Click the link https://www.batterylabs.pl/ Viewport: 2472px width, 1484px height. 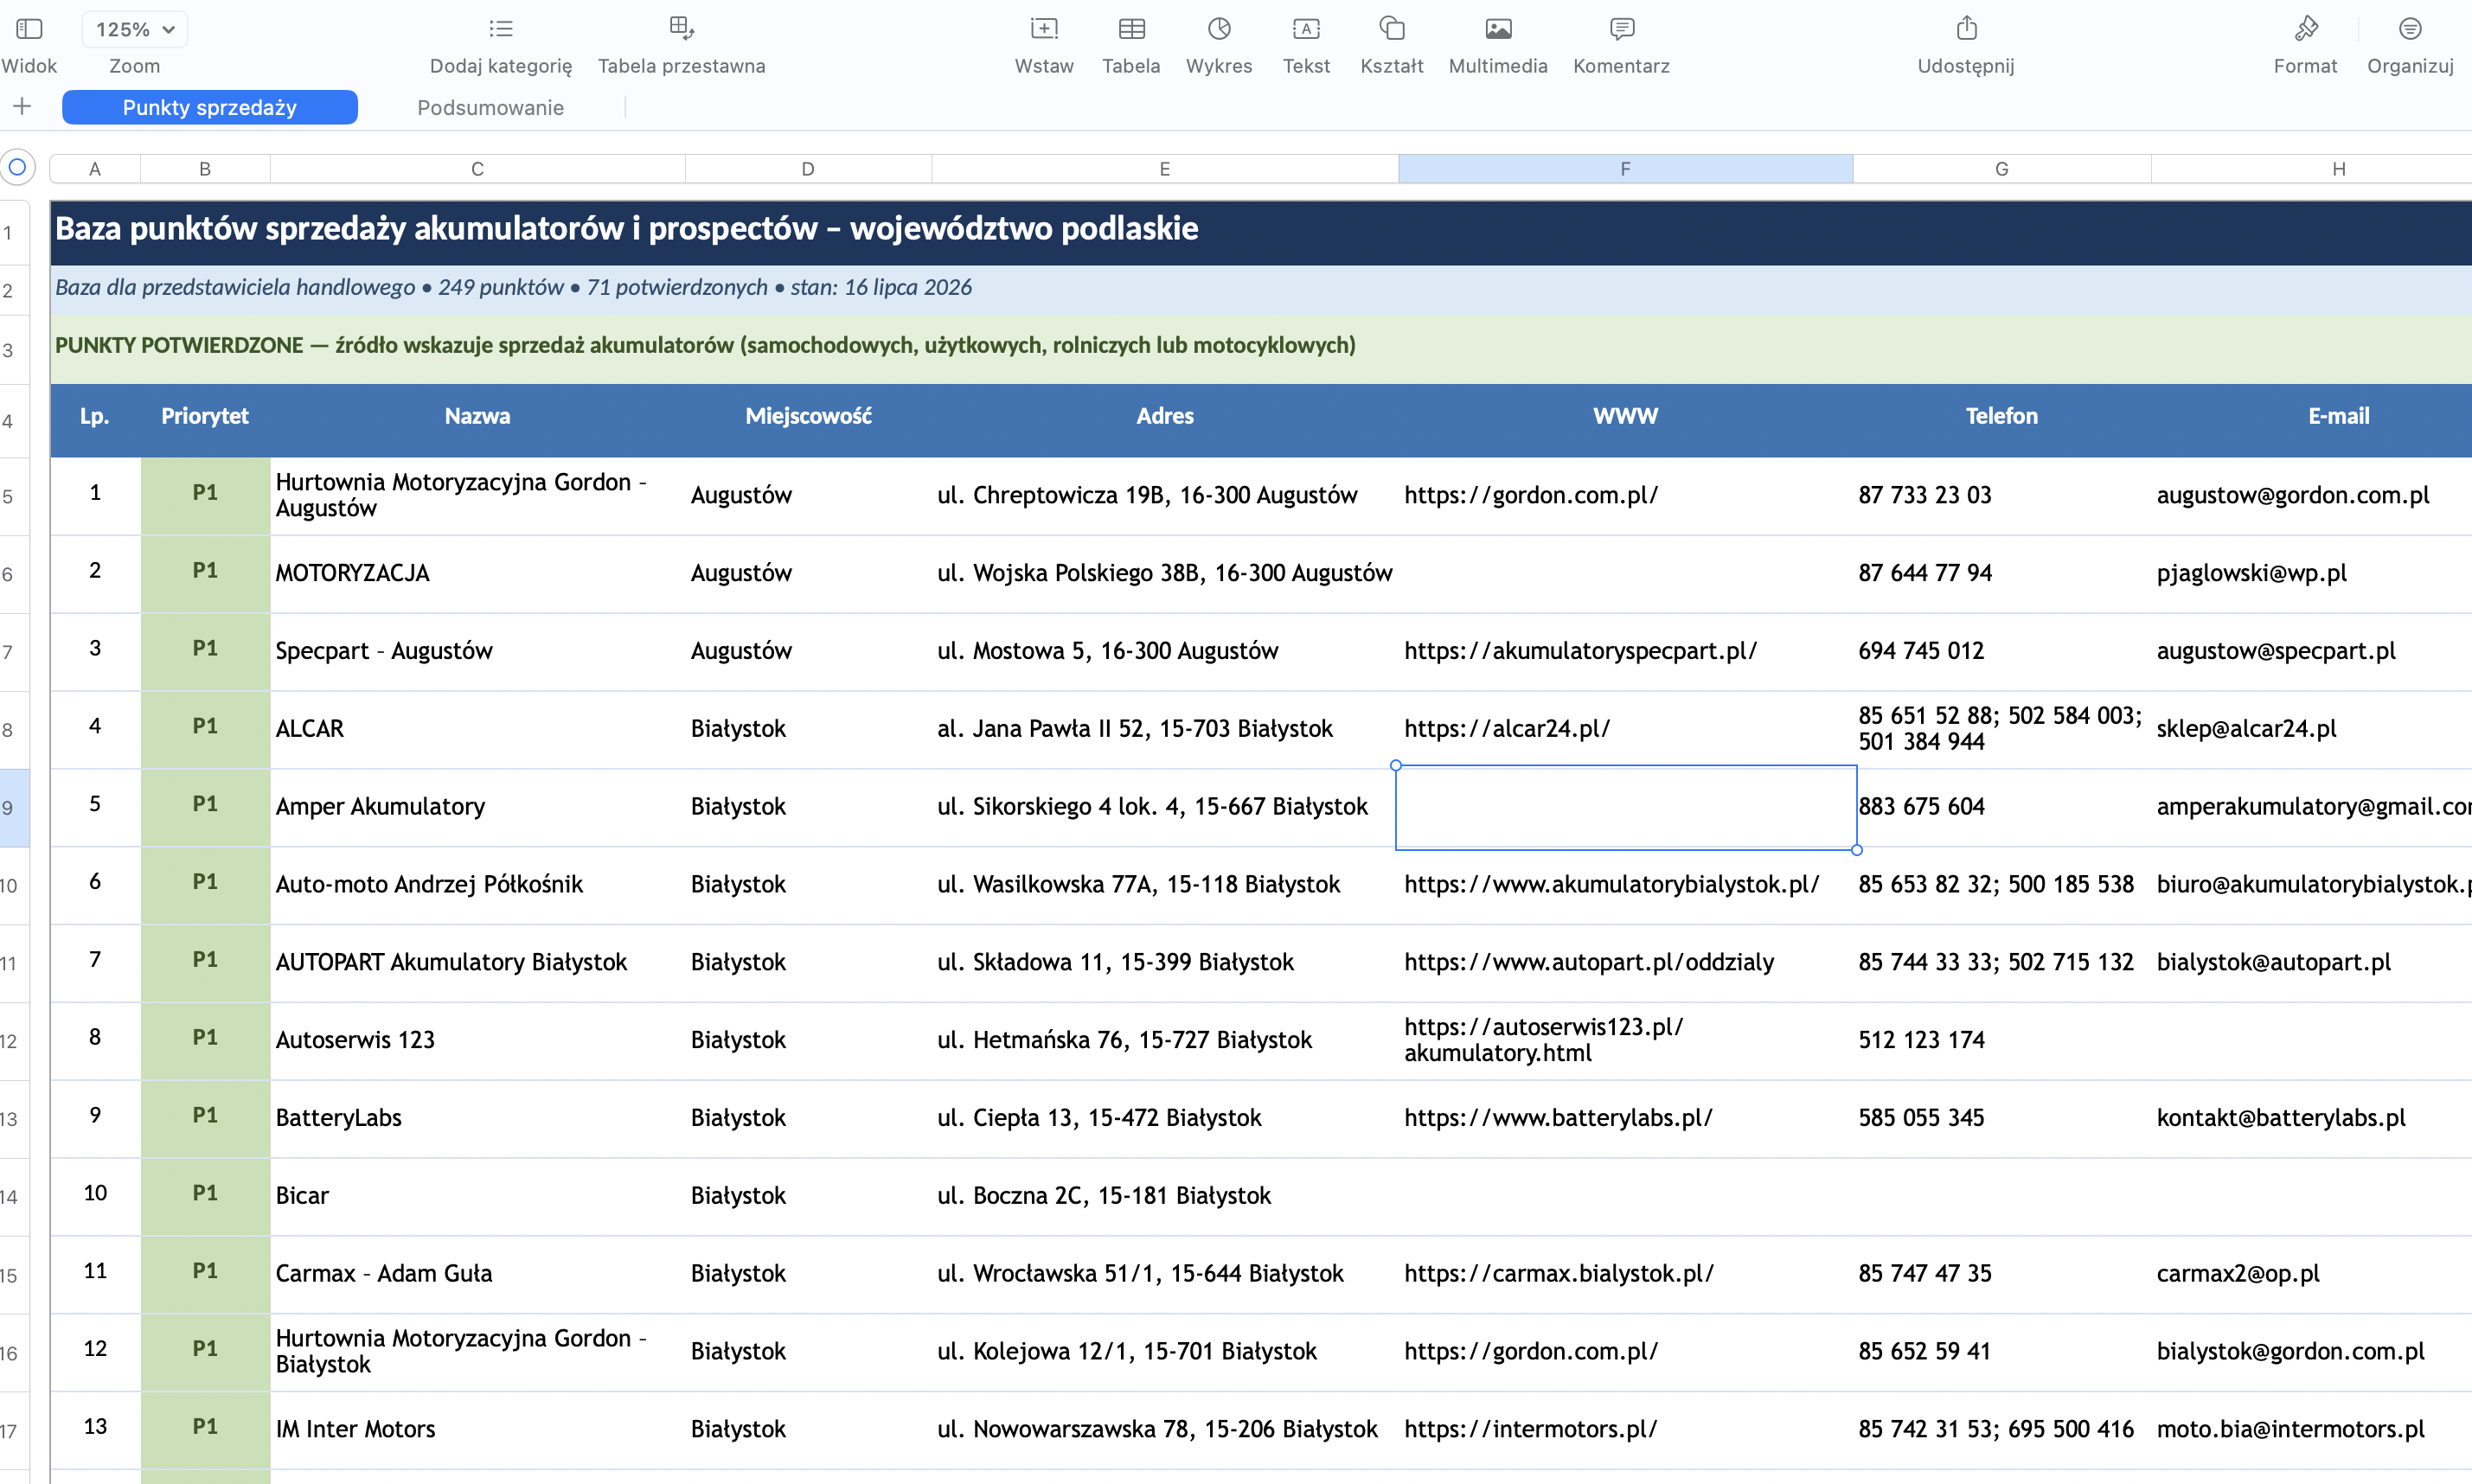pos(1558,1118)
